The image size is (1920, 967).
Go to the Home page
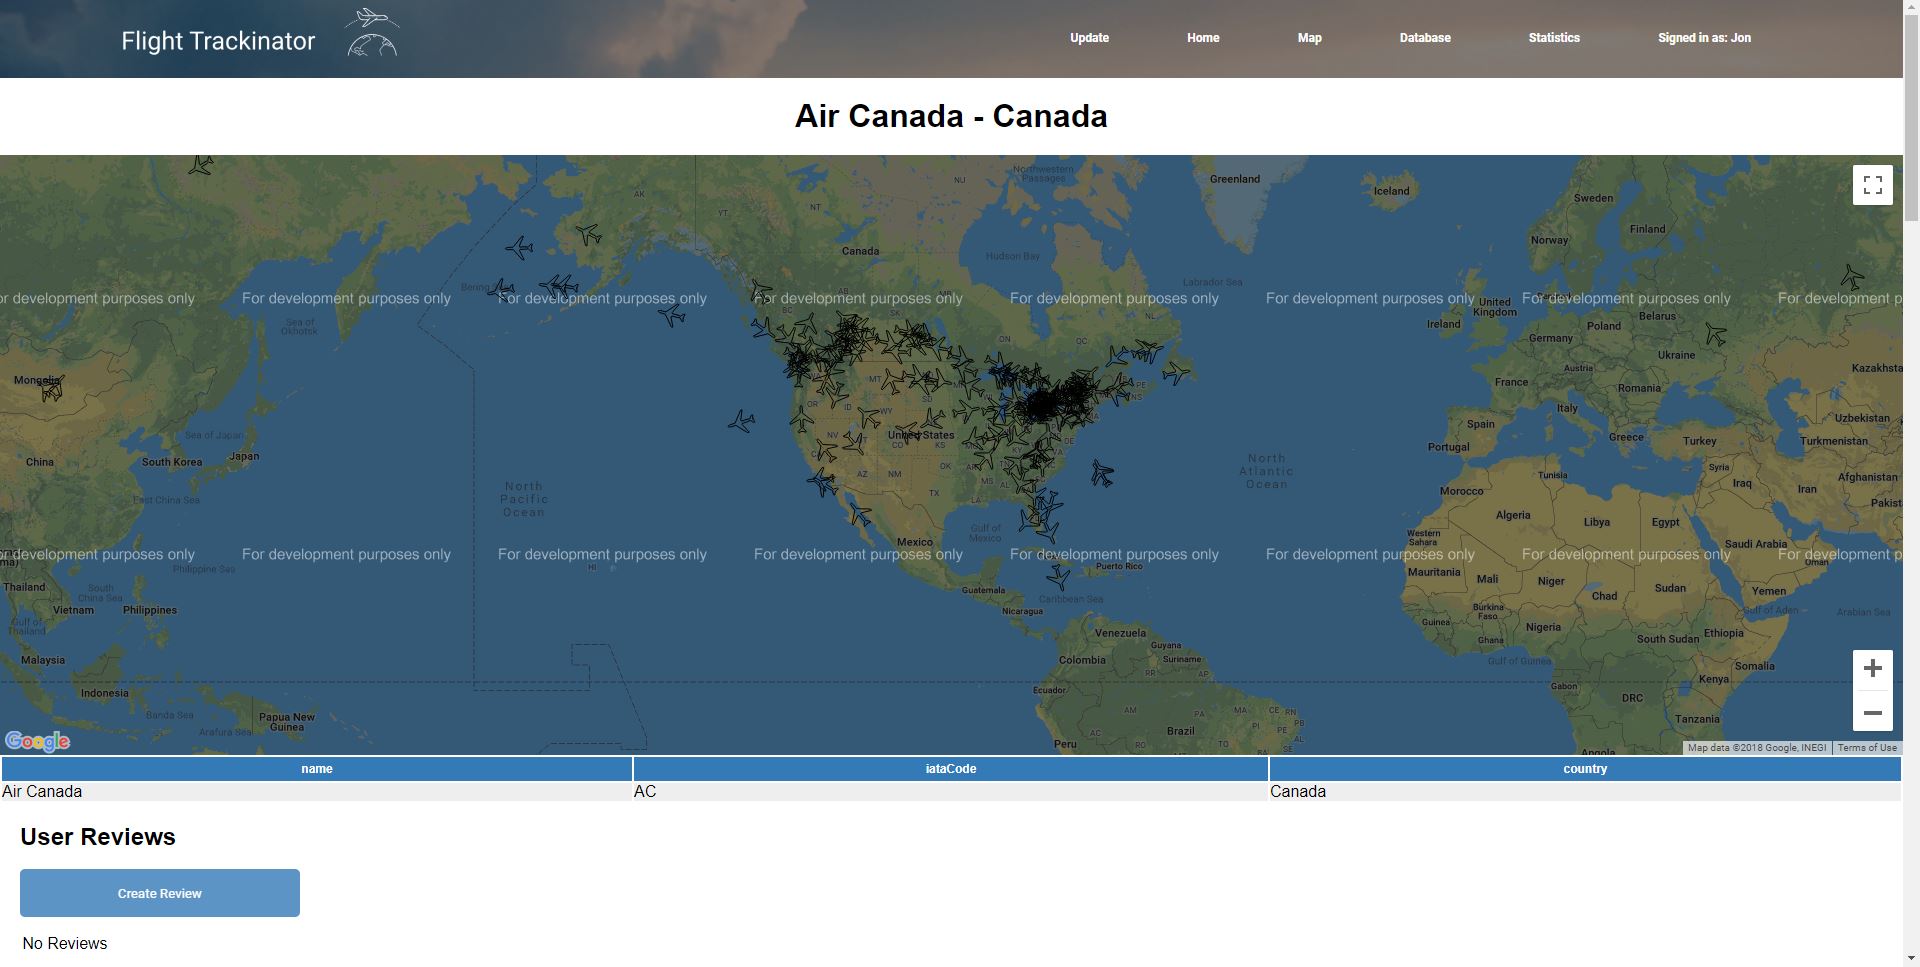pos(1203,38)
